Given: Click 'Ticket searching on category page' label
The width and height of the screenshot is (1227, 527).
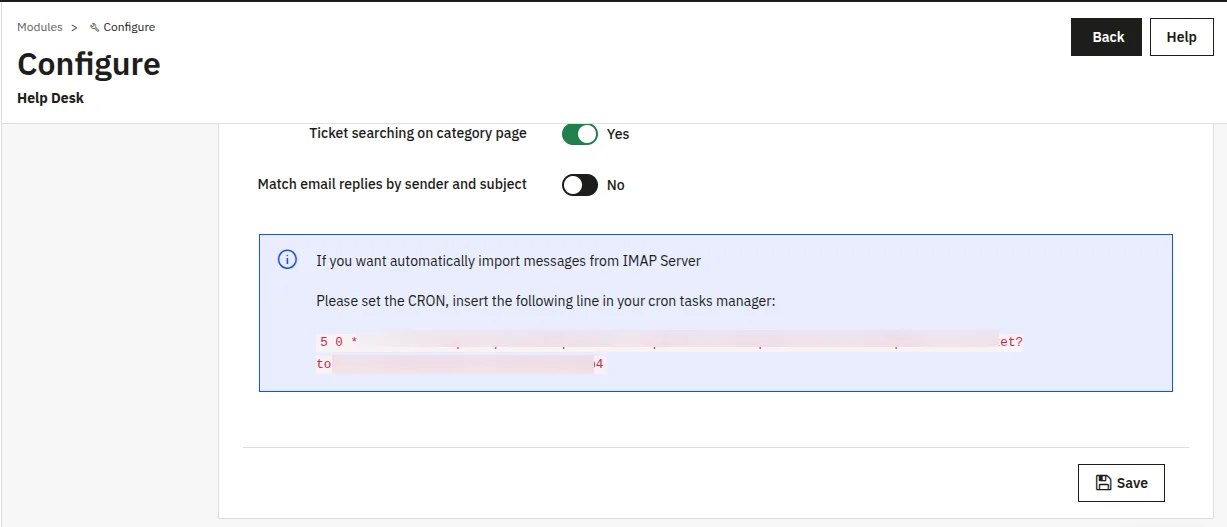Looking at the screenshot, I should (x=418, y=133).
